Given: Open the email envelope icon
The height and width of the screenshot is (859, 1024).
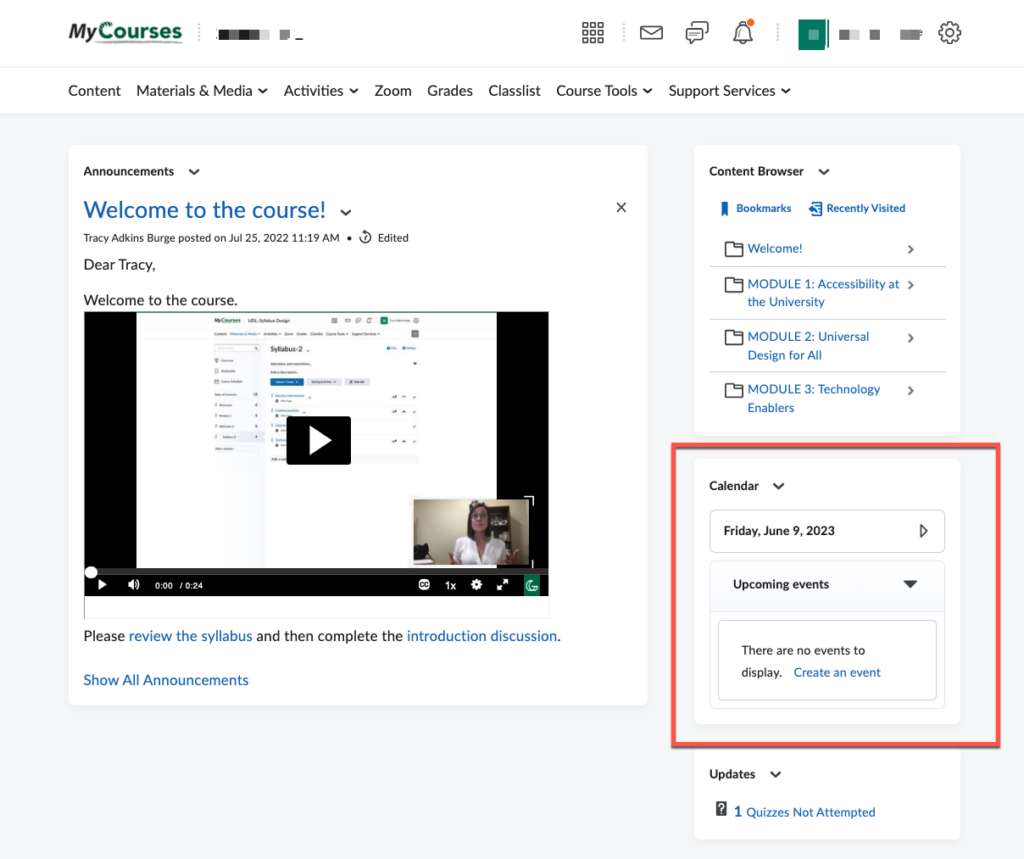Looking at the screenshot, I should pyautogui.click(x=650, y=32).
